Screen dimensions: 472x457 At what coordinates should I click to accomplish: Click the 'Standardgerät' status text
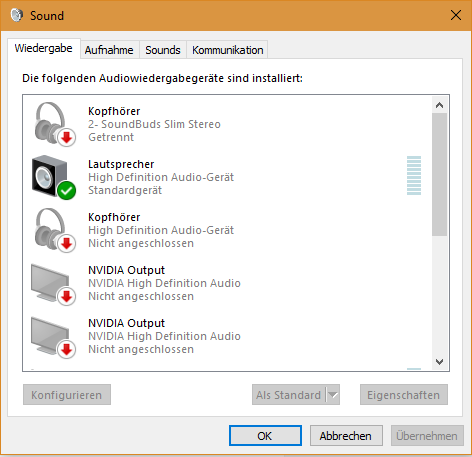(125, 190)
